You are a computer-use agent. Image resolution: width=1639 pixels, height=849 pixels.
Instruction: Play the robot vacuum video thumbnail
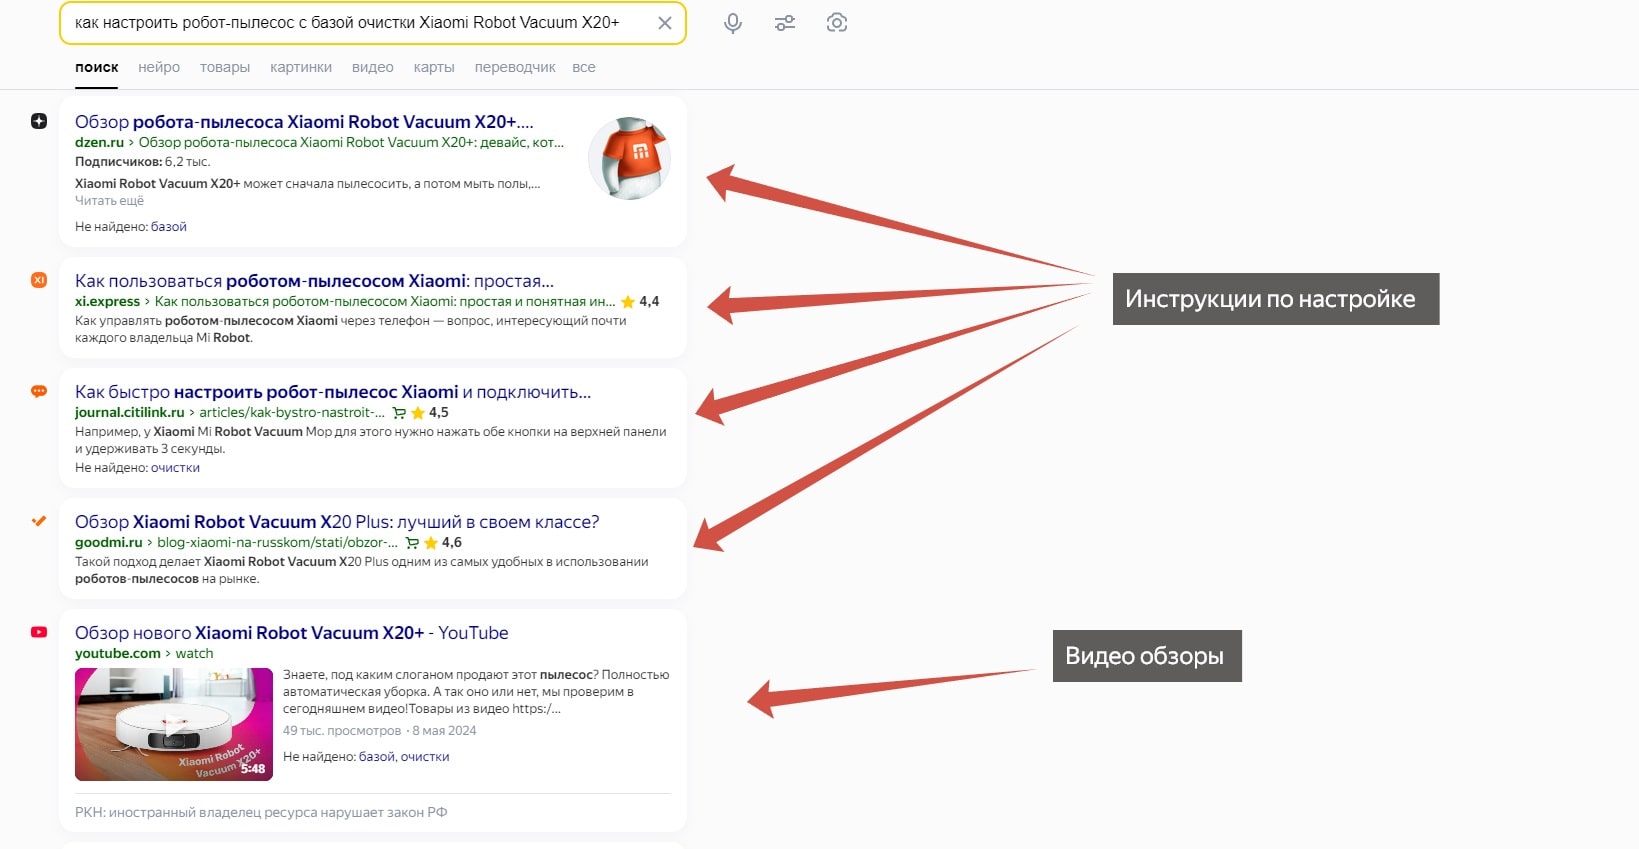[174, 724]
